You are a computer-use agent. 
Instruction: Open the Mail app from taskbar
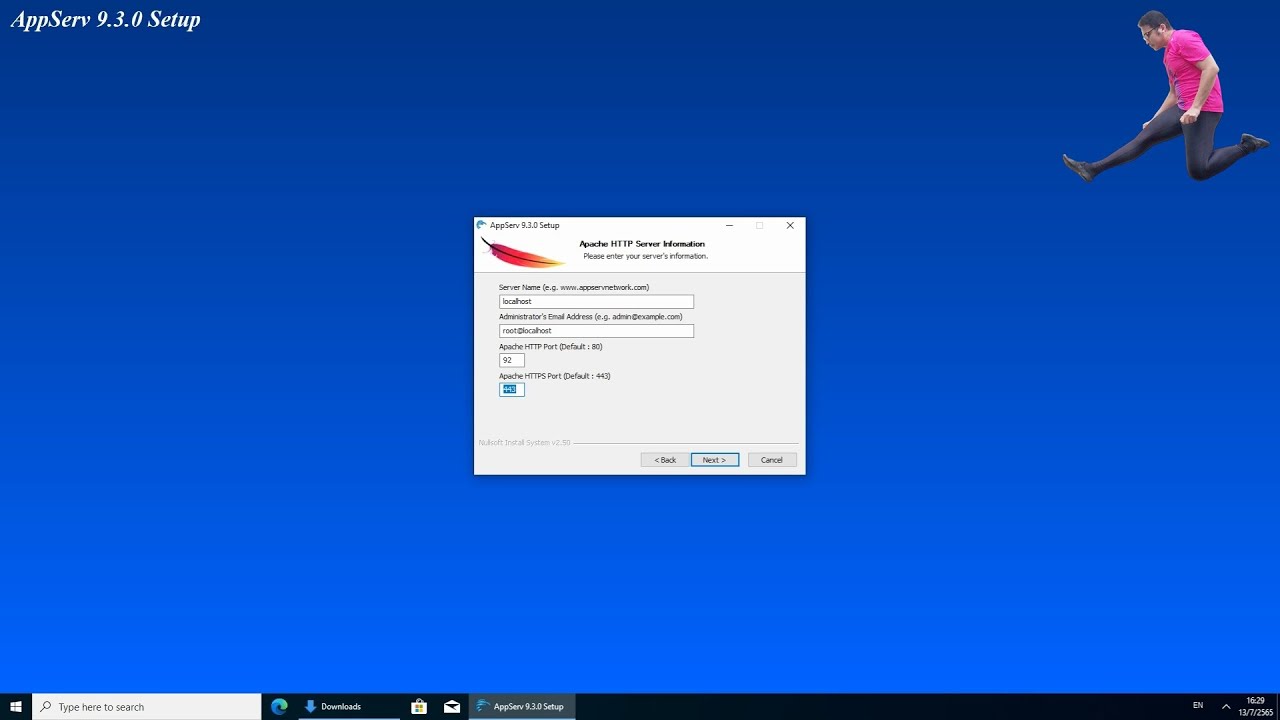point(452,706)
